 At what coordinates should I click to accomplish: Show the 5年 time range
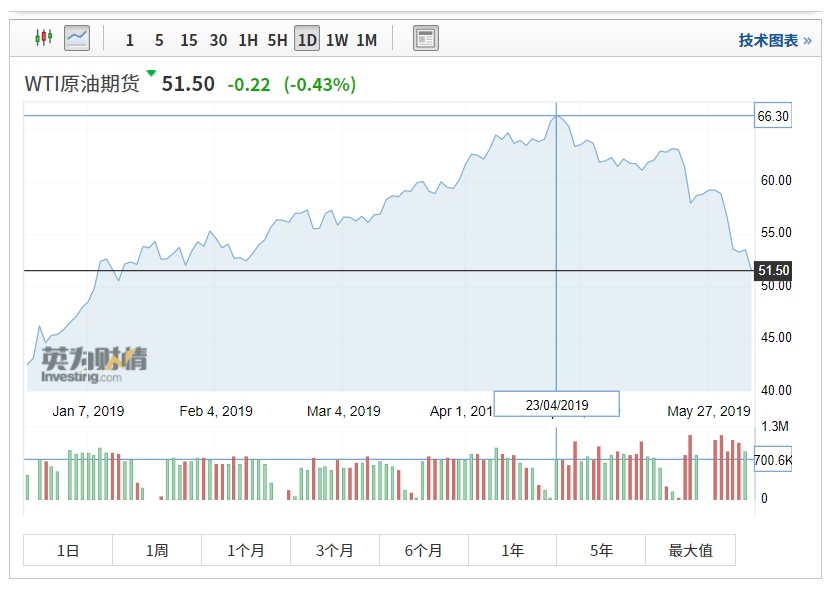tap(601, 550)
